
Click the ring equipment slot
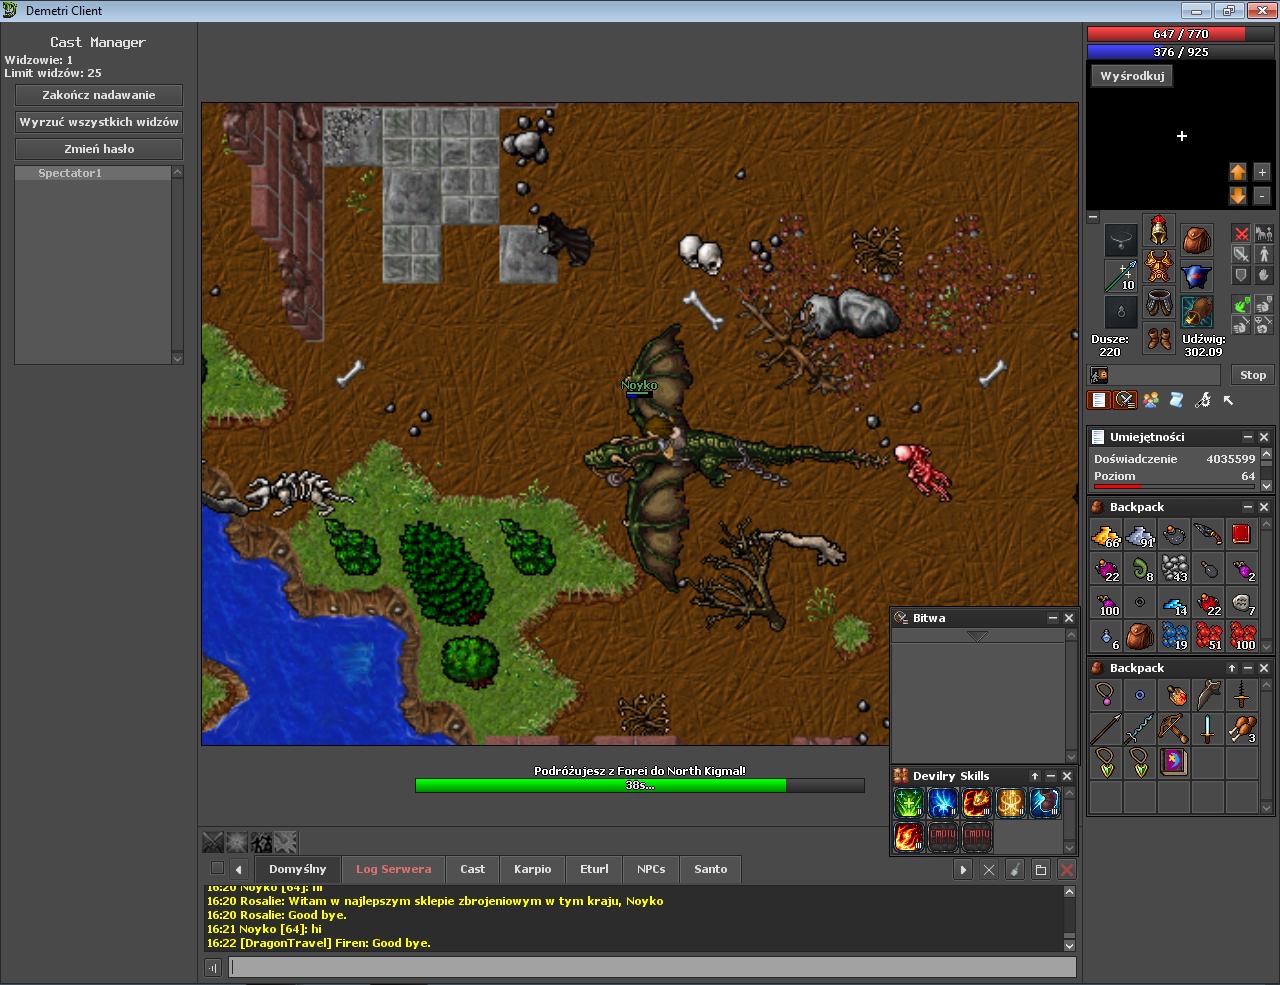1121,312
